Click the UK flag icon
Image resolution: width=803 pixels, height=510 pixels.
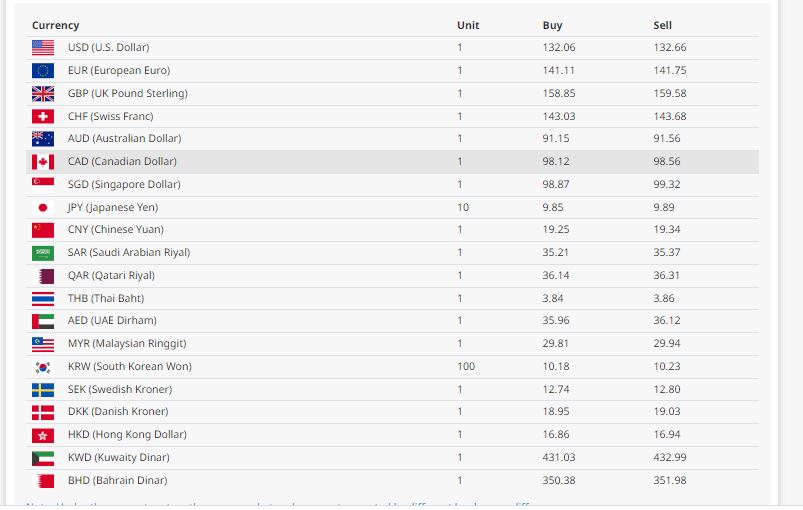pyautogui.click(x=43, y=93)
